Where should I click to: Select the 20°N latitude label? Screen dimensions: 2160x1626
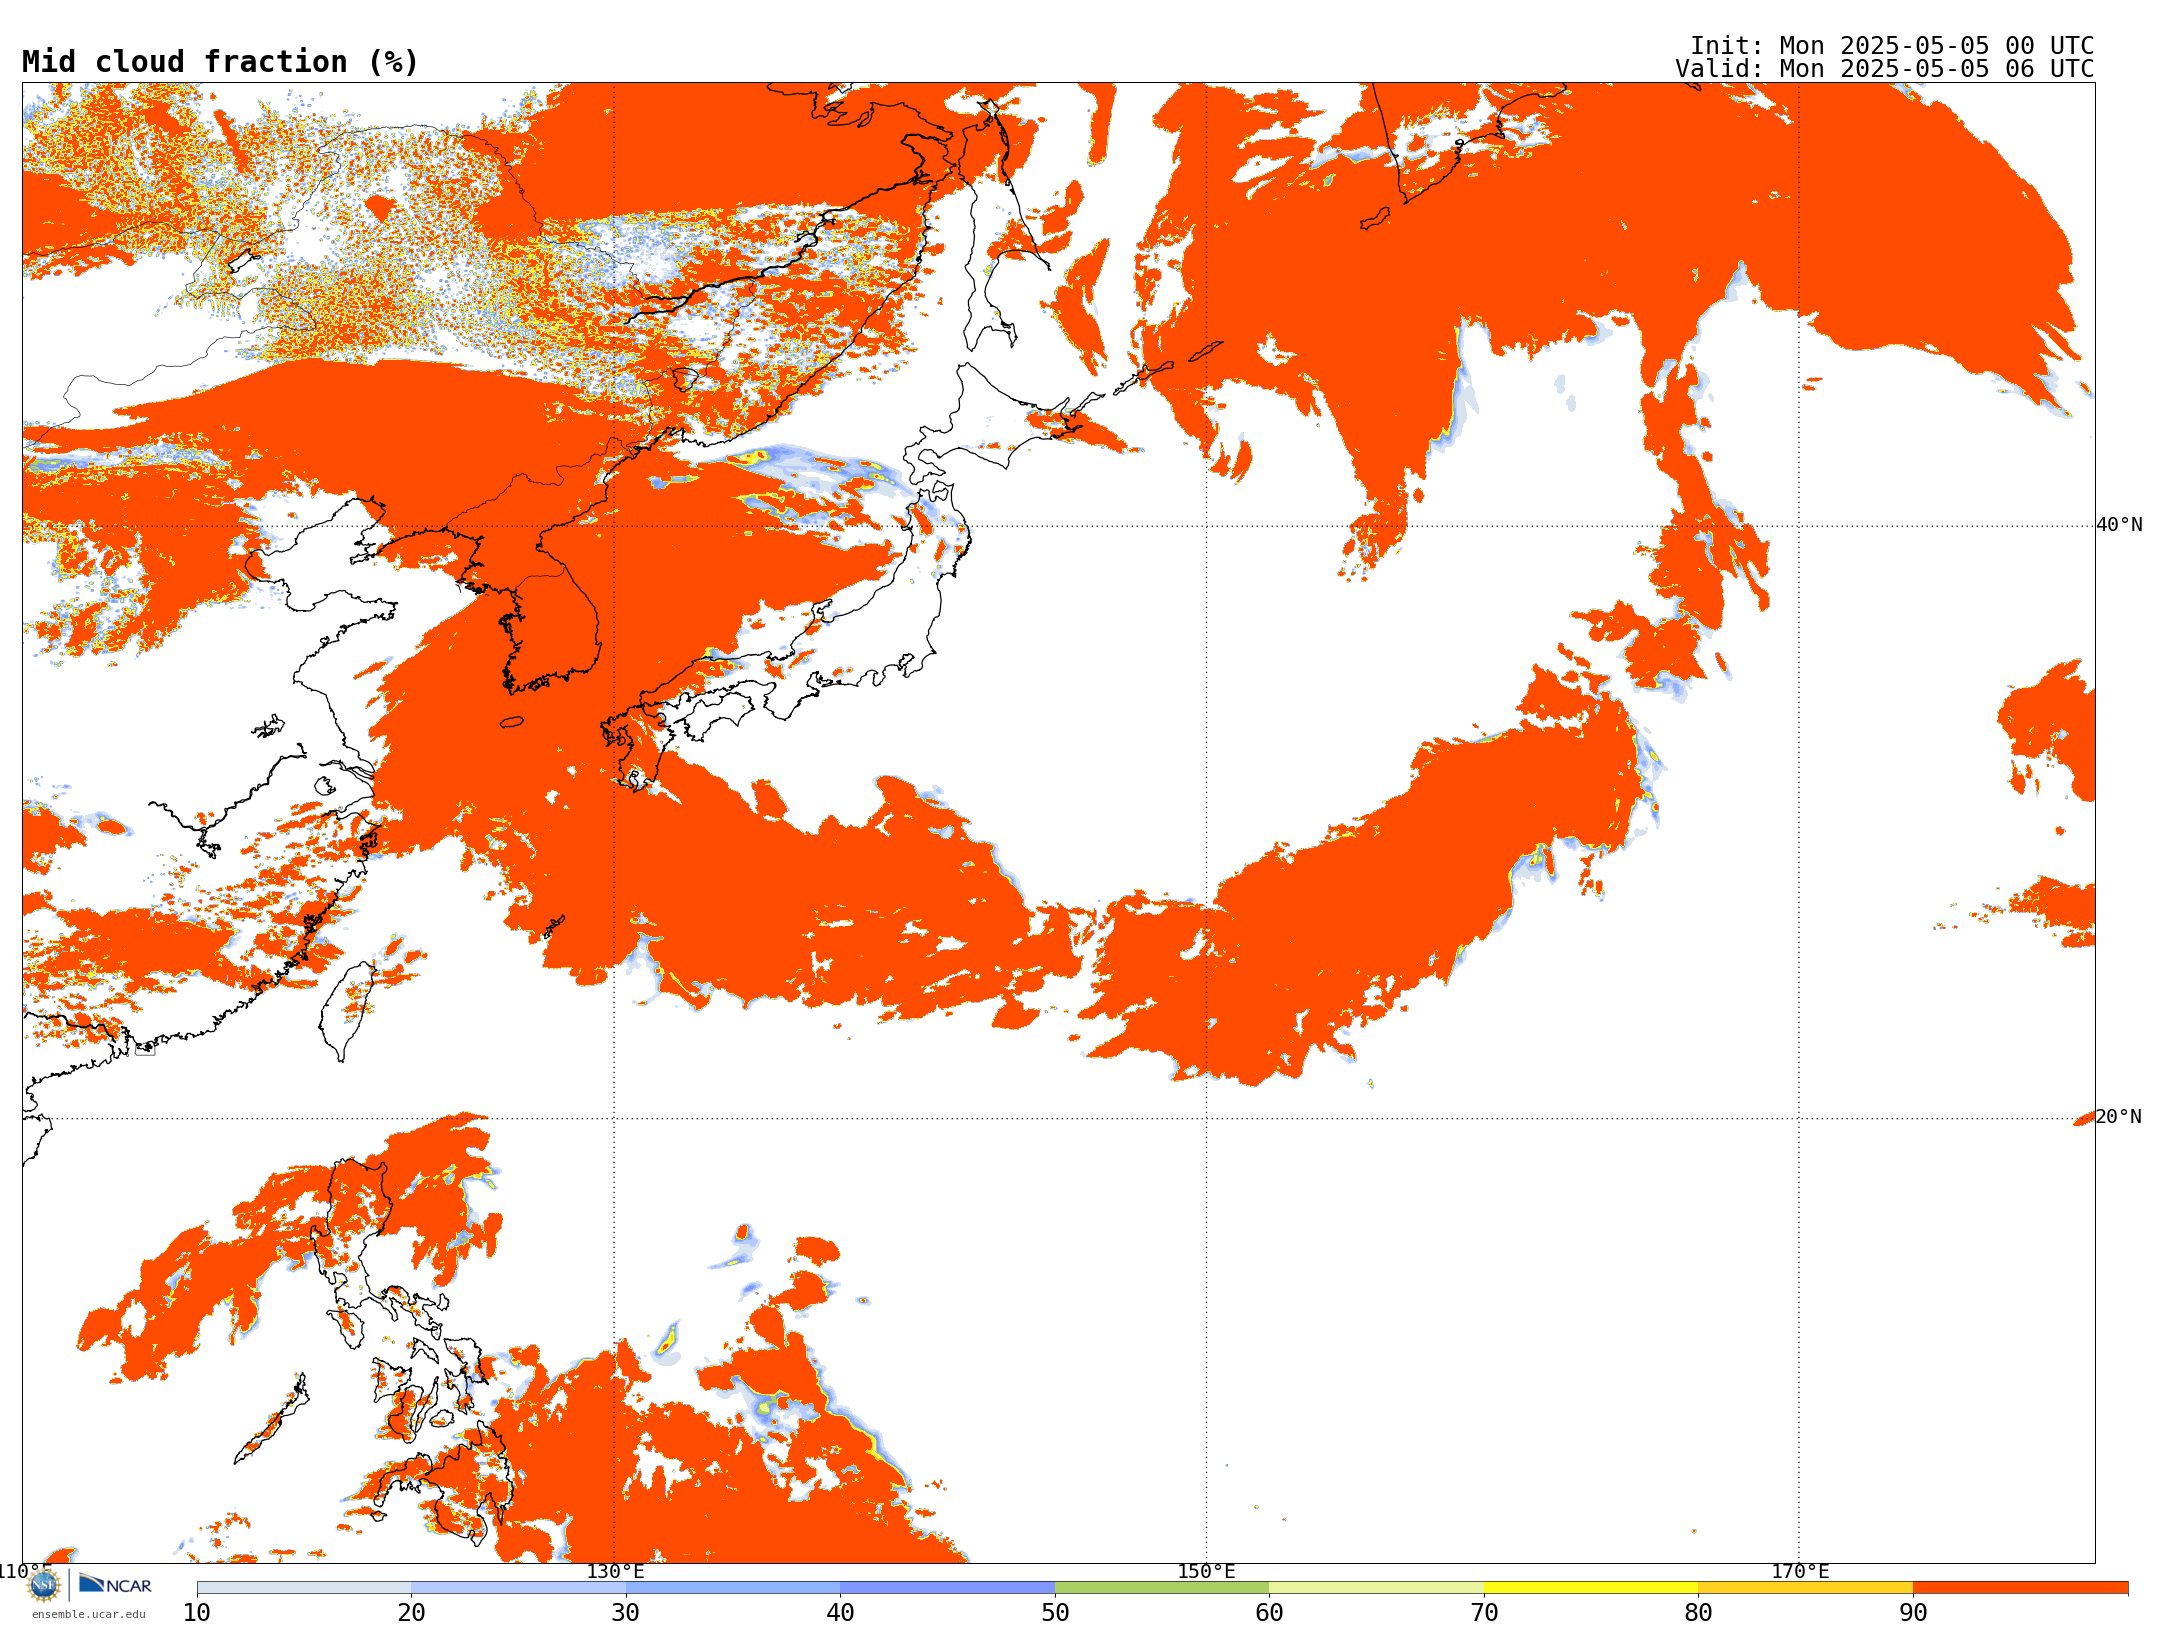[2119, 1117]
